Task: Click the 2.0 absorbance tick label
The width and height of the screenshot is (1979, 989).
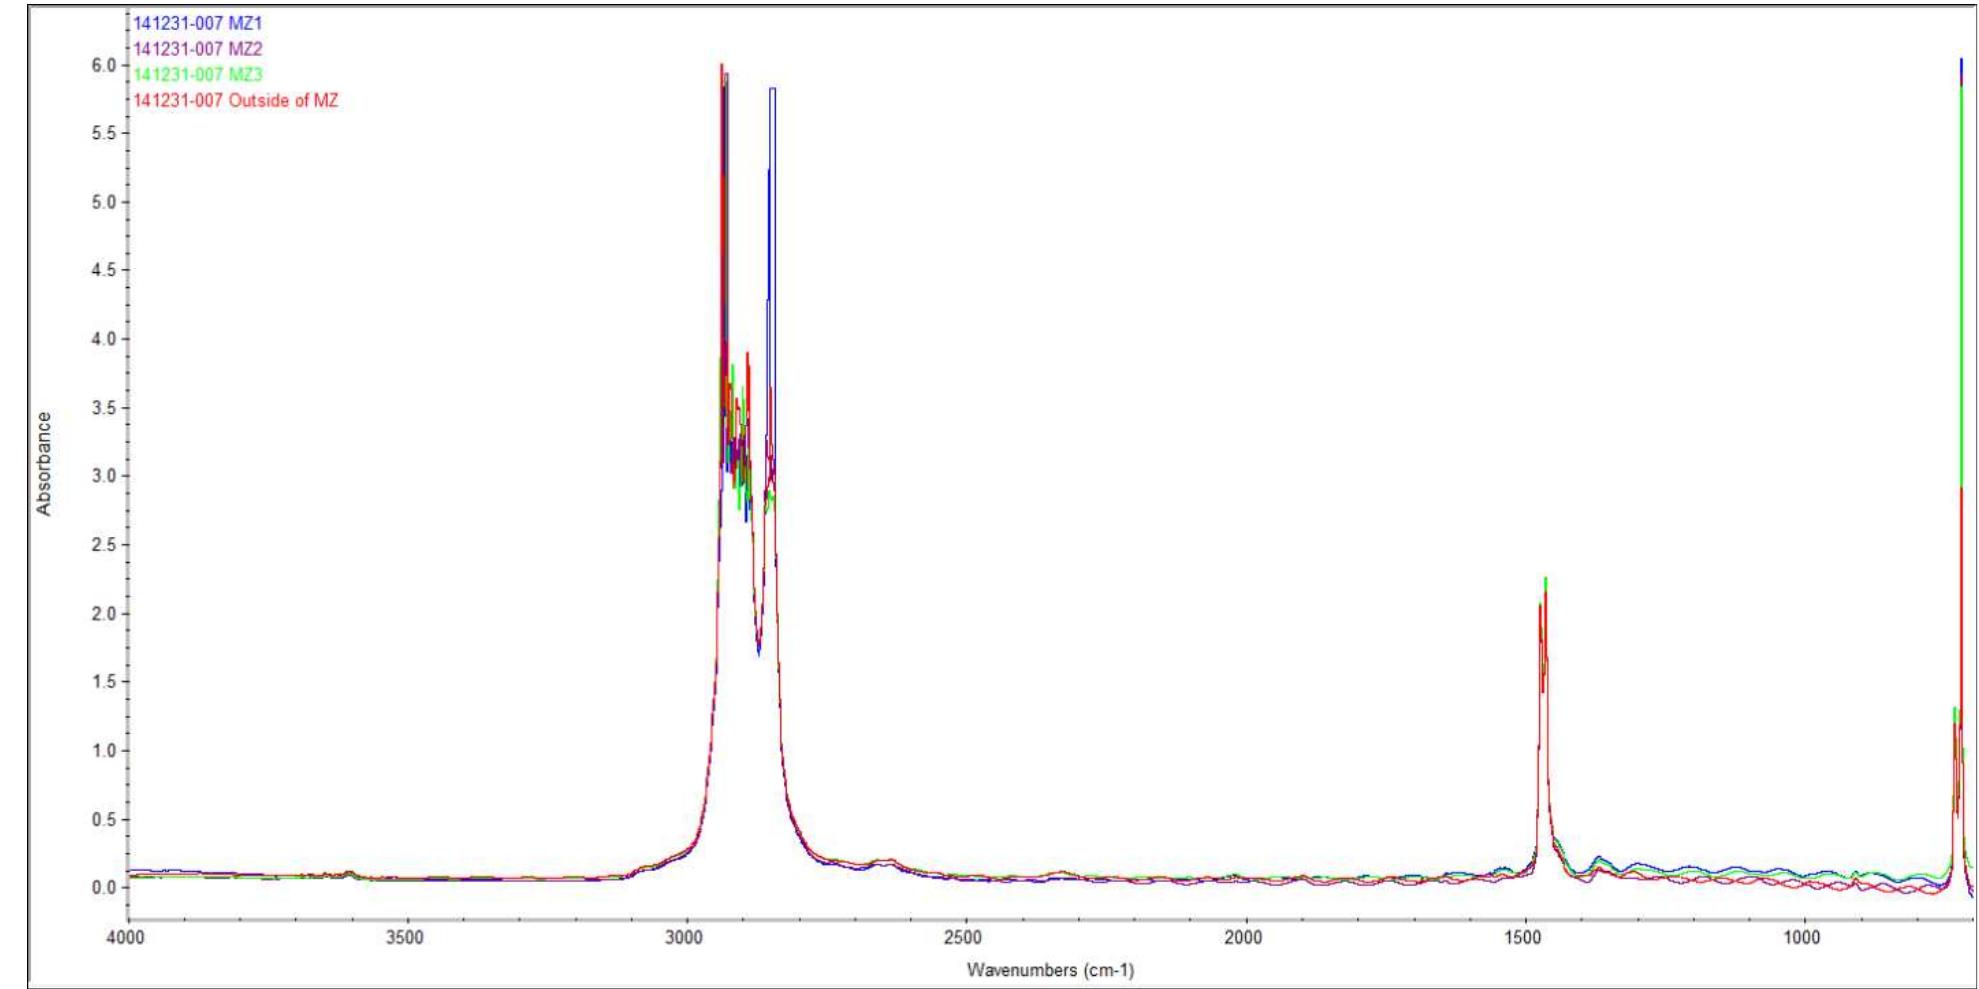Action: point(104,613)
